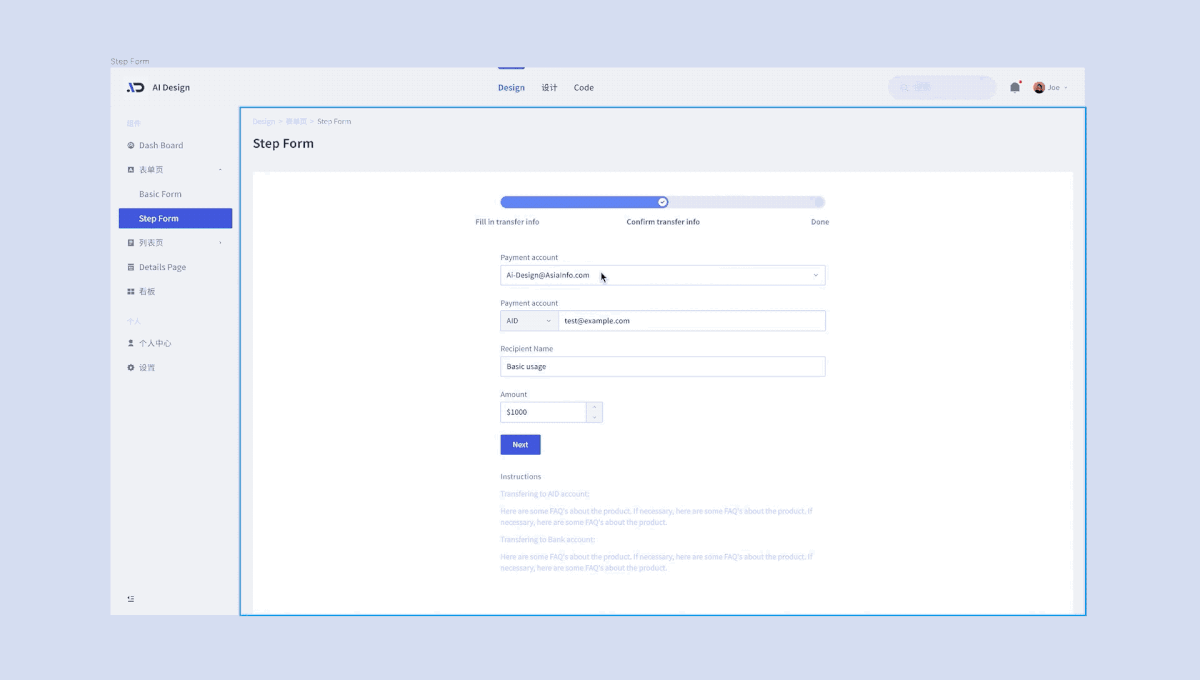Focus the Recipient Name field

click(x=663, y=366)
